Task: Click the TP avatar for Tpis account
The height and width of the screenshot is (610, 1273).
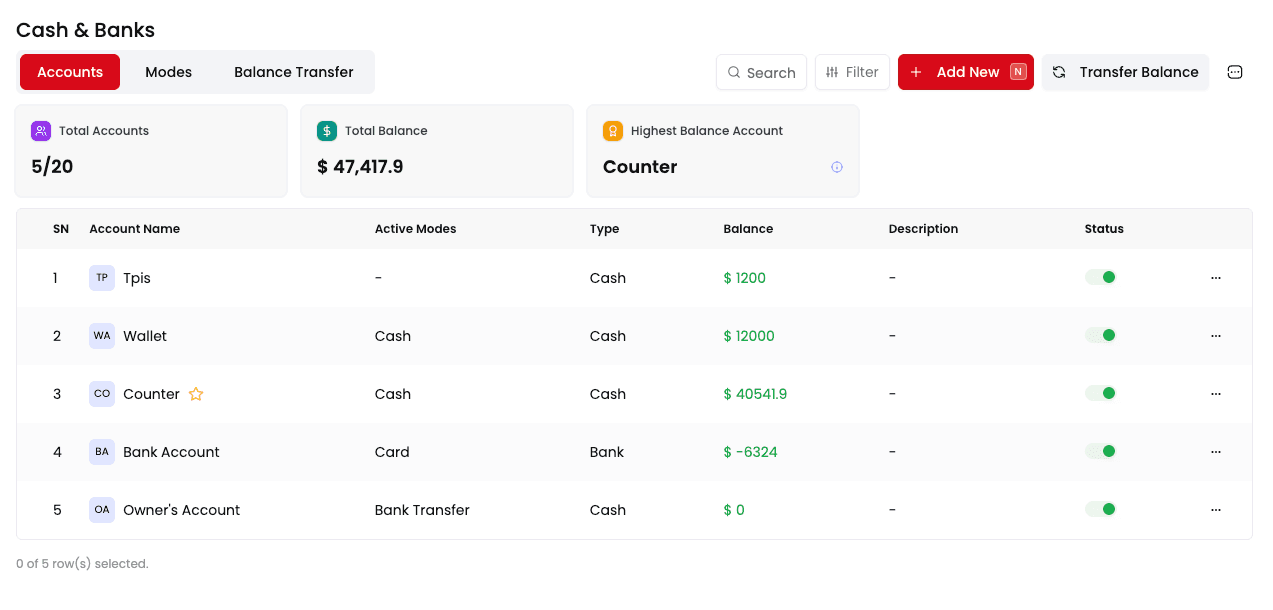Action: point(102,278)
